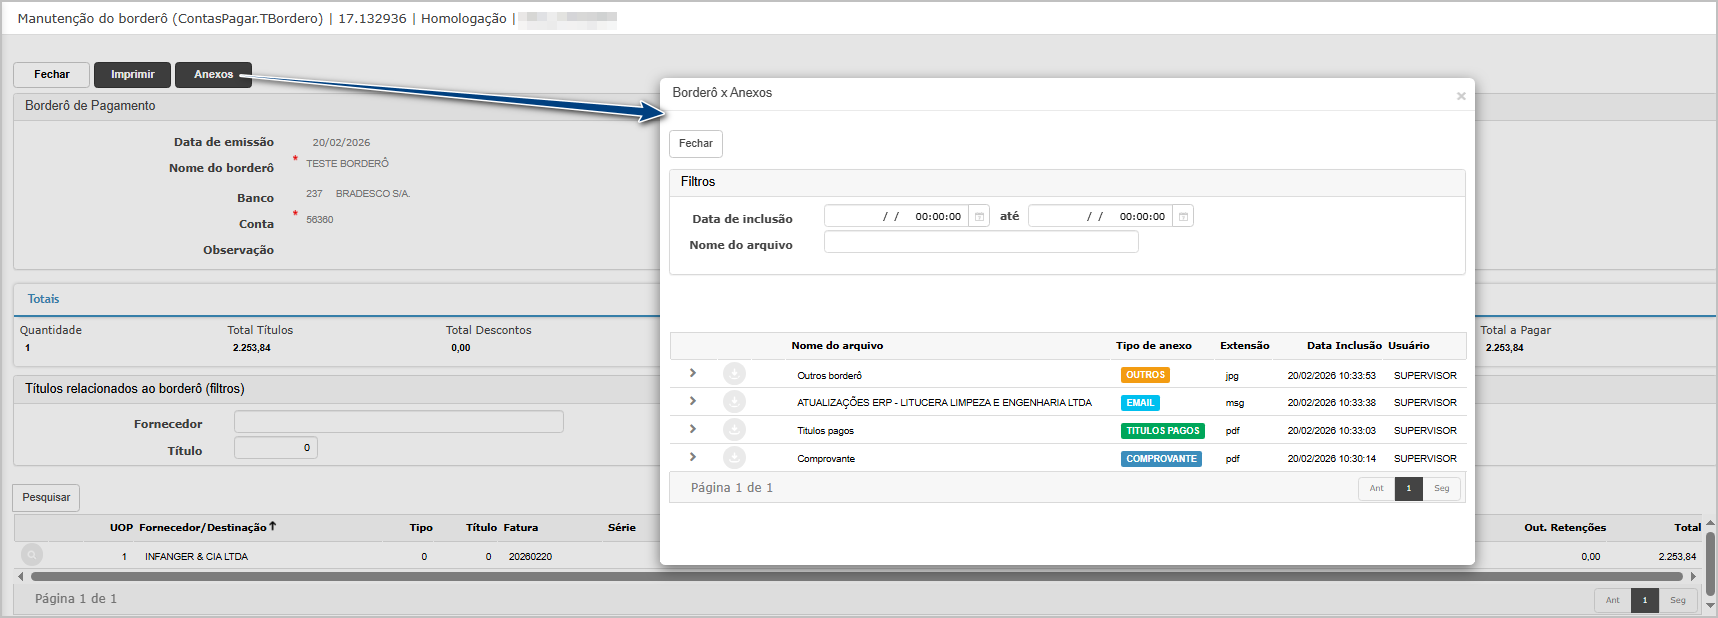Click magnifier icon on INFANGER & CIA row
Viewport: 1718px width, 618px height.
pos(32,555)
